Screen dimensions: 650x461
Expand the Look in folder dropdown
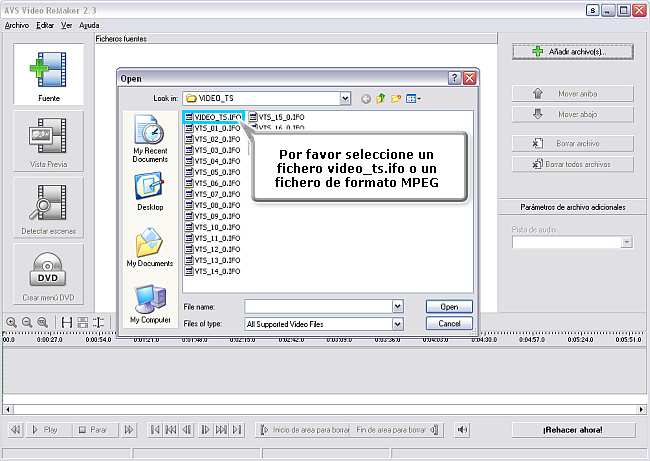[345, 98]
